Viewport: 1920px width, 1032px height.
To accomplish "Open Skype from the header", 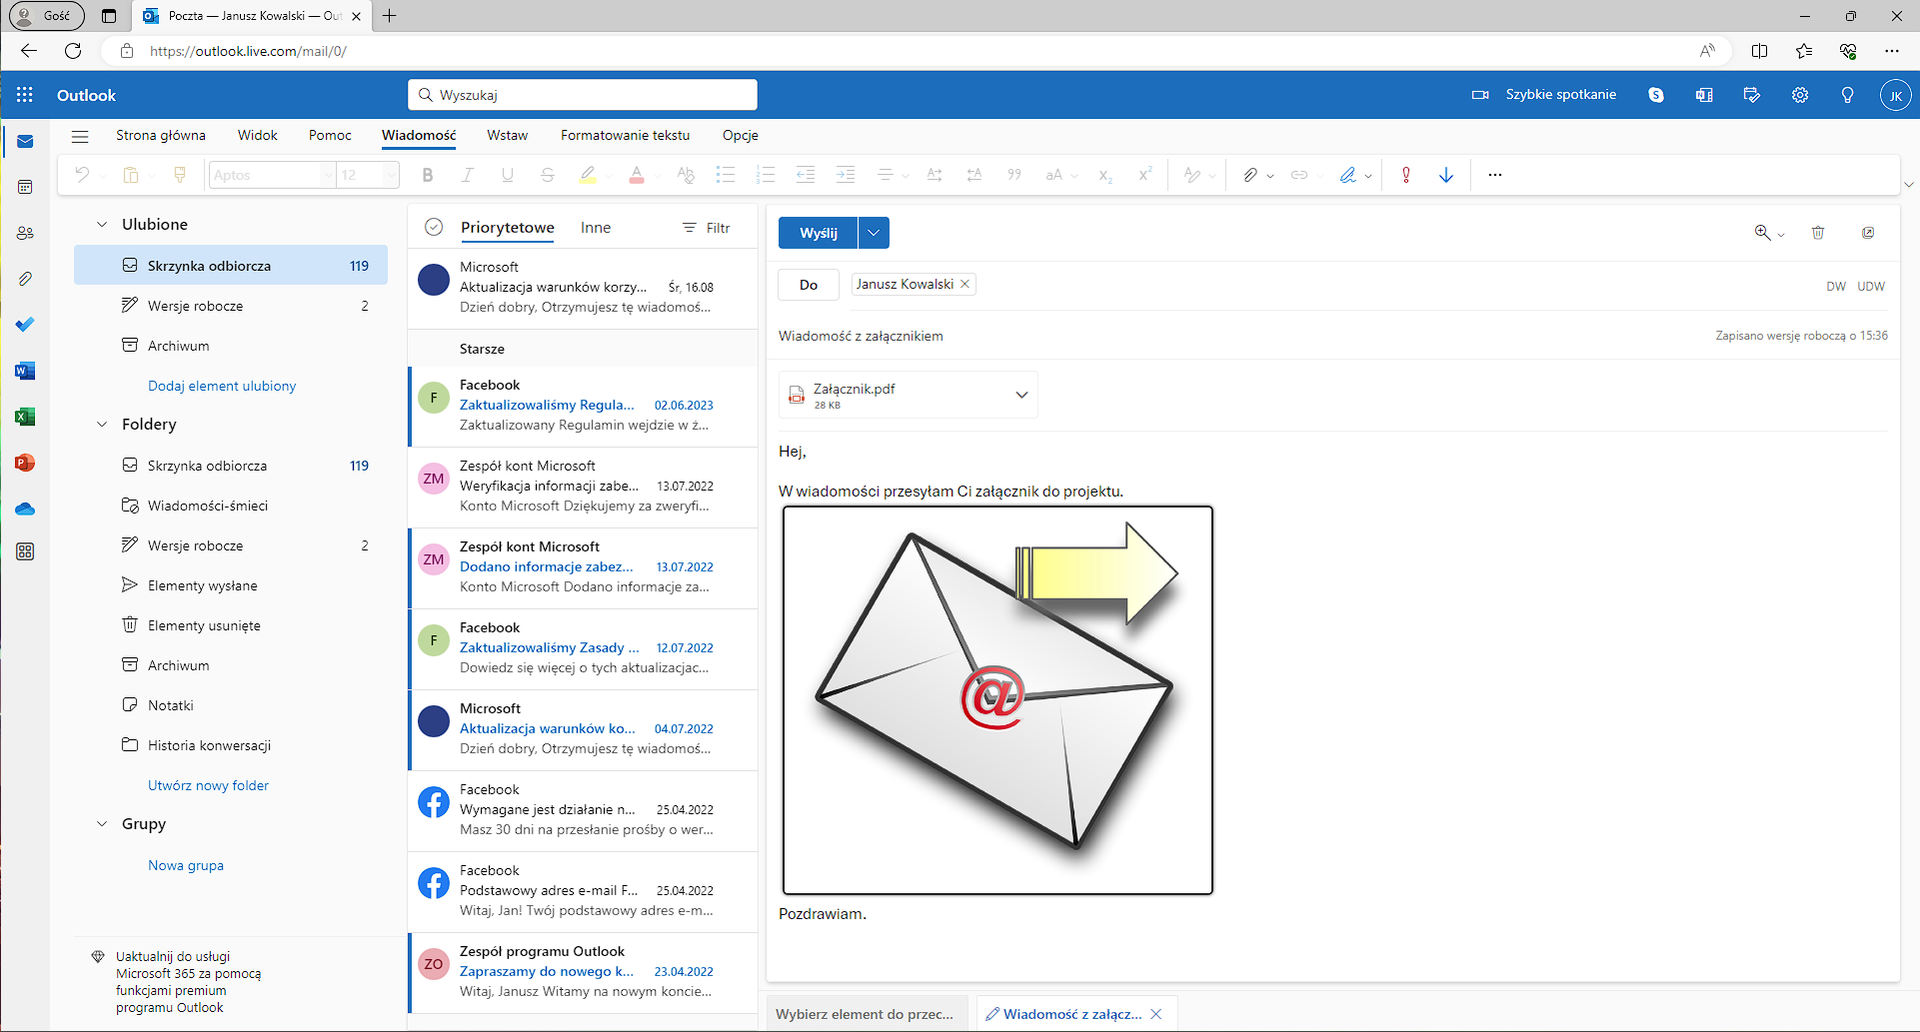I will tap(1656, 95).
